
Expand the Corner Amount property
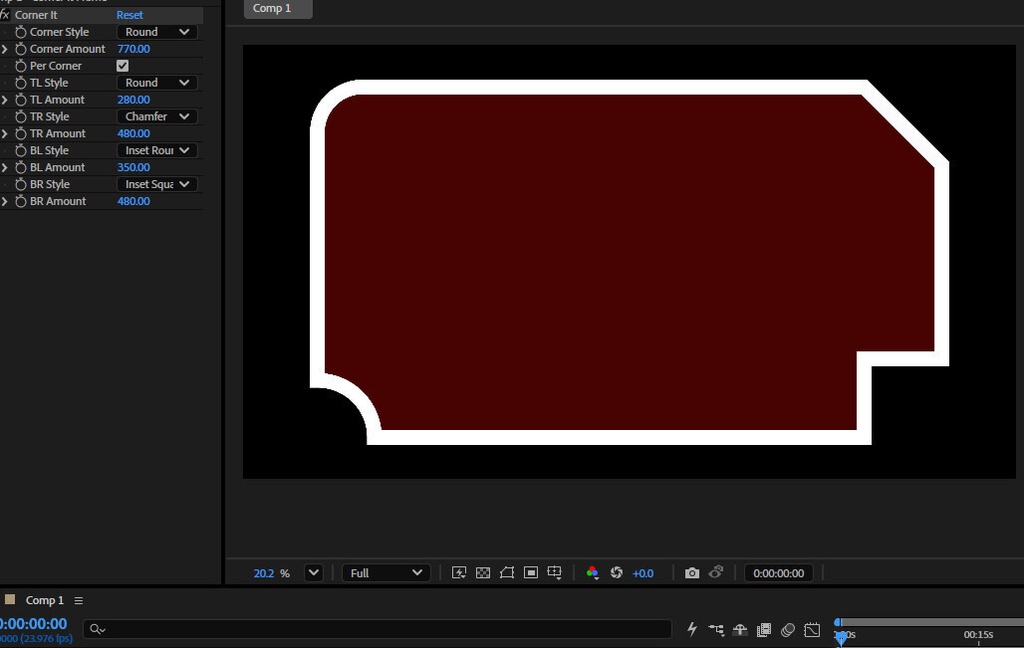pos(5,49)
